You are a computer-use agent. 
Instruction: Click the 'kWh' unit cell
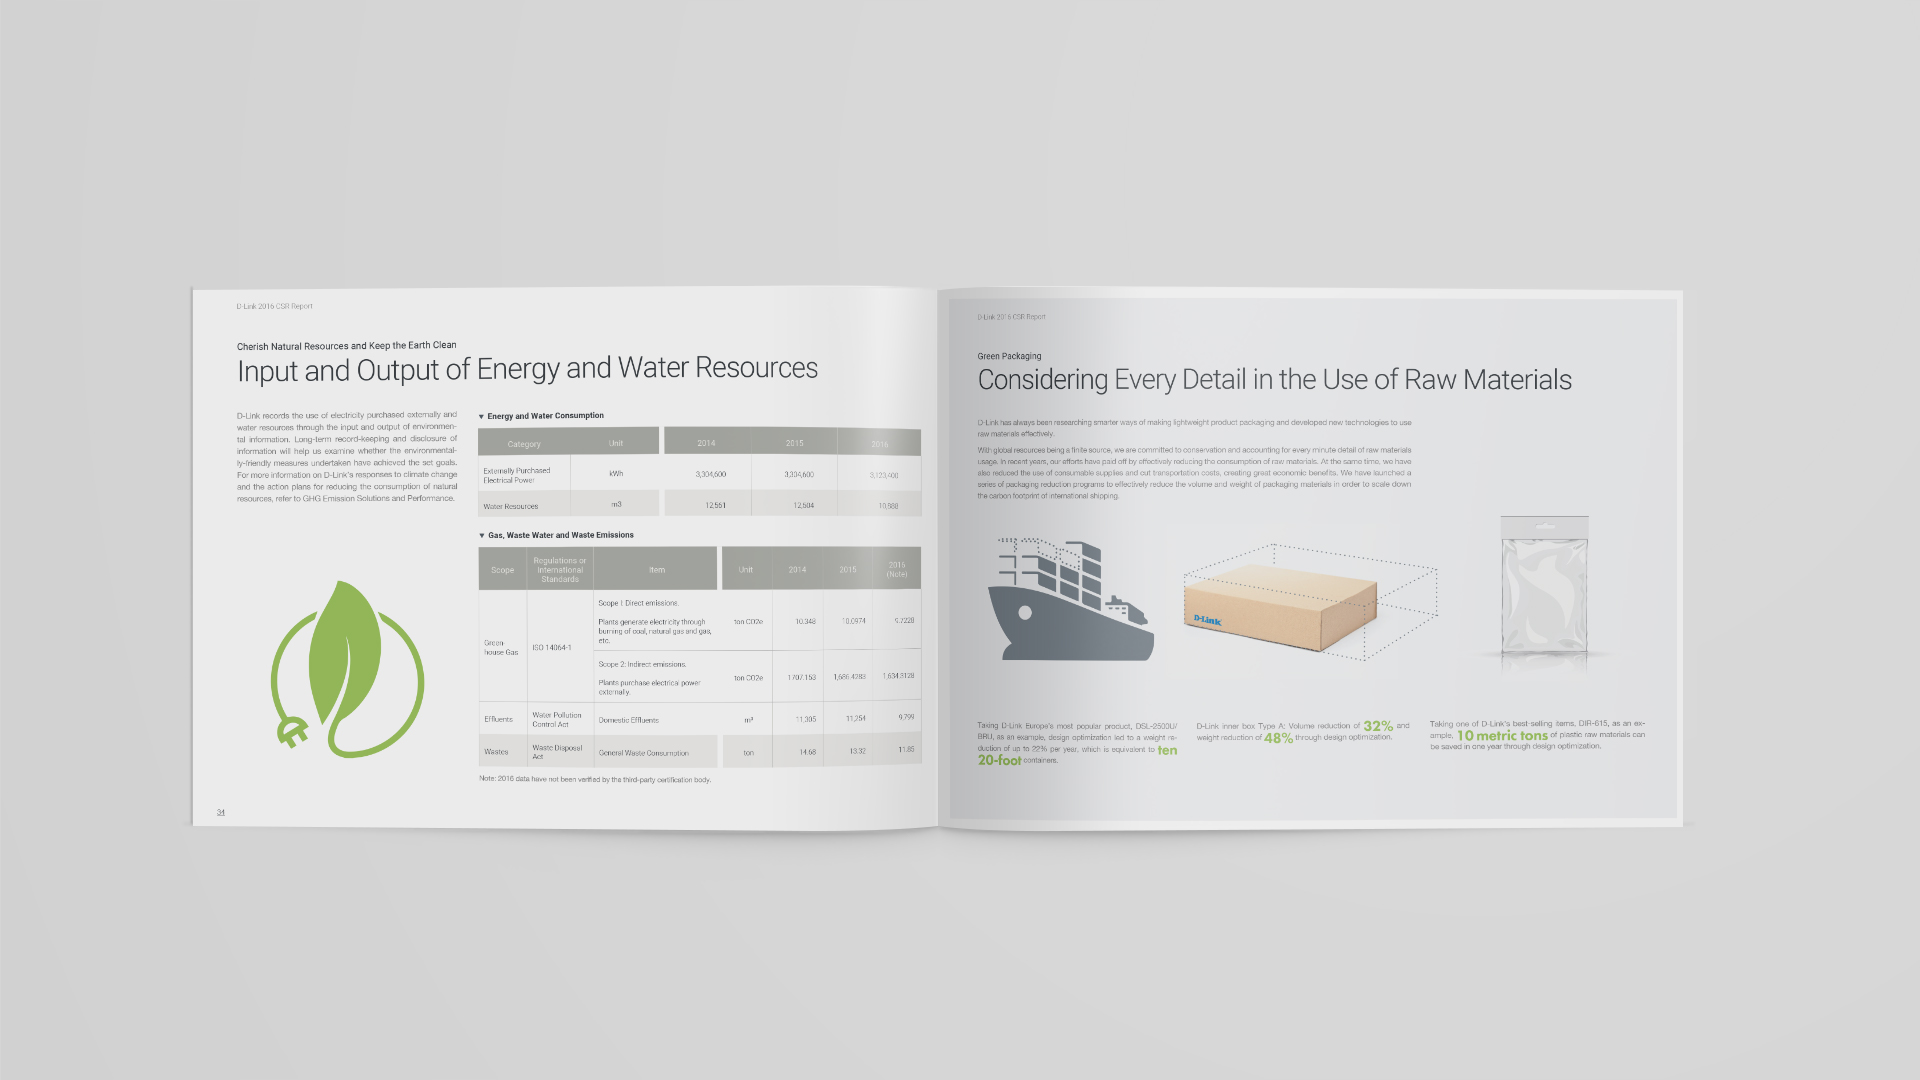[616, 474]
